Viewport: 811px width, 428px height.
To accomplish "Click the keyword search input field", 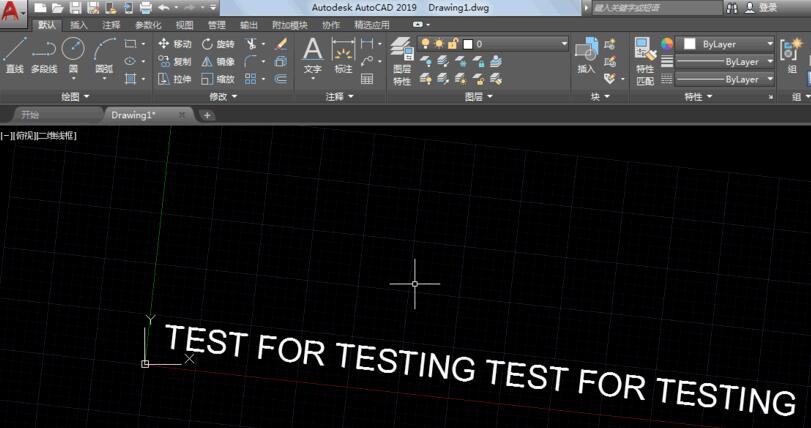I will coord(657,8).
